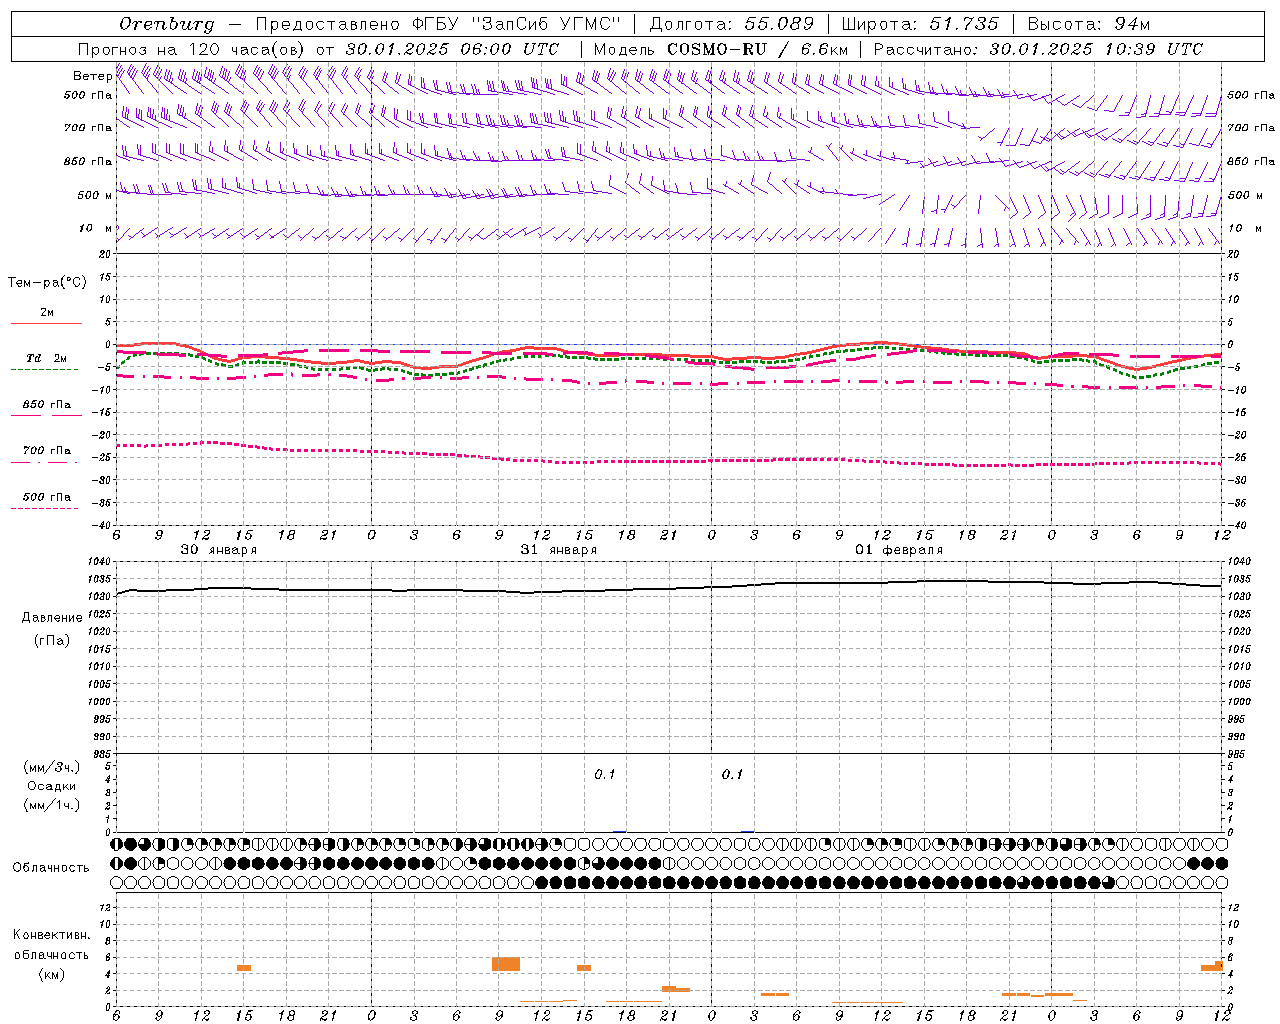This screenshot has height=1024, width=1280.
Task: Click the 20 value on left temperature axis
Action: point(105,254)
